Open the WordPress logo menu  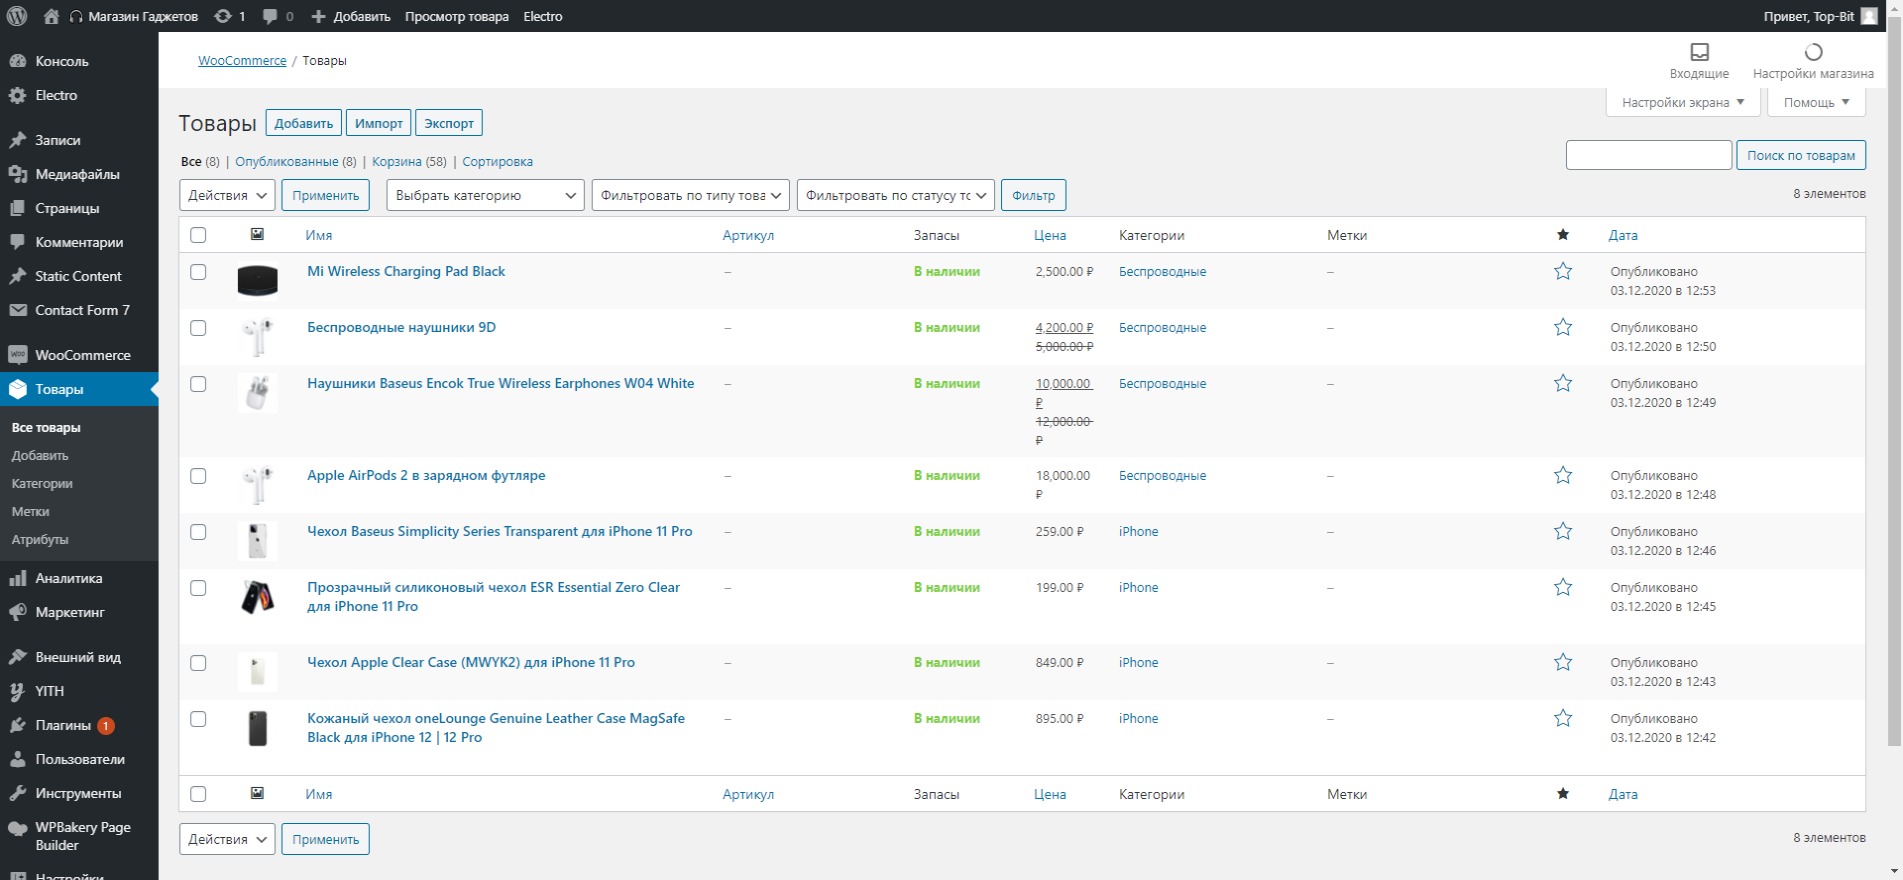[17, 16]
